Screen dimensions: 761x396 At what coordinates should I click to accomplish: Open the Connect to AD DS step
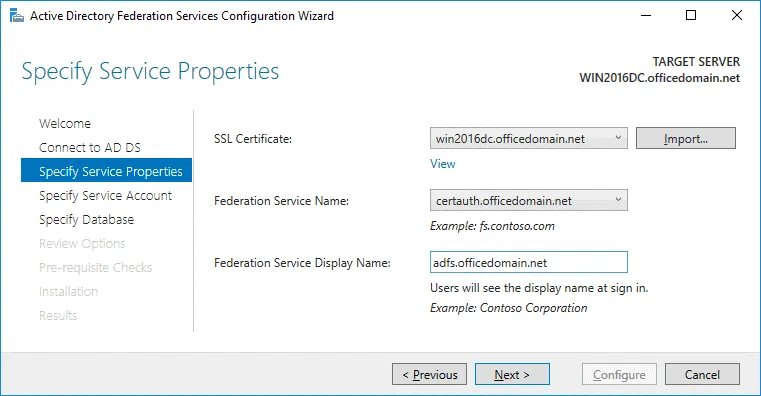[90, 148]
